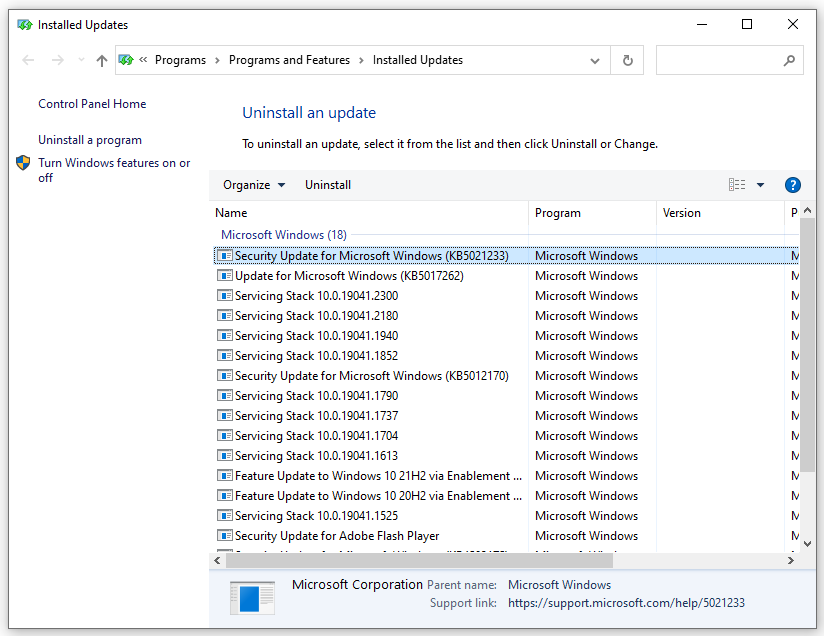824x636 pixels.
Task: Open the blue Help button
Action: pos(792,185)
